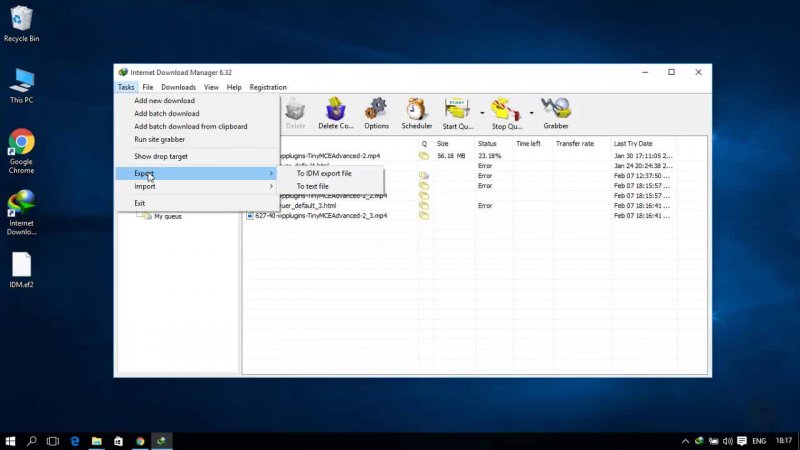Launch the Grabber tool
800x450 pixels.
(556, 113)
